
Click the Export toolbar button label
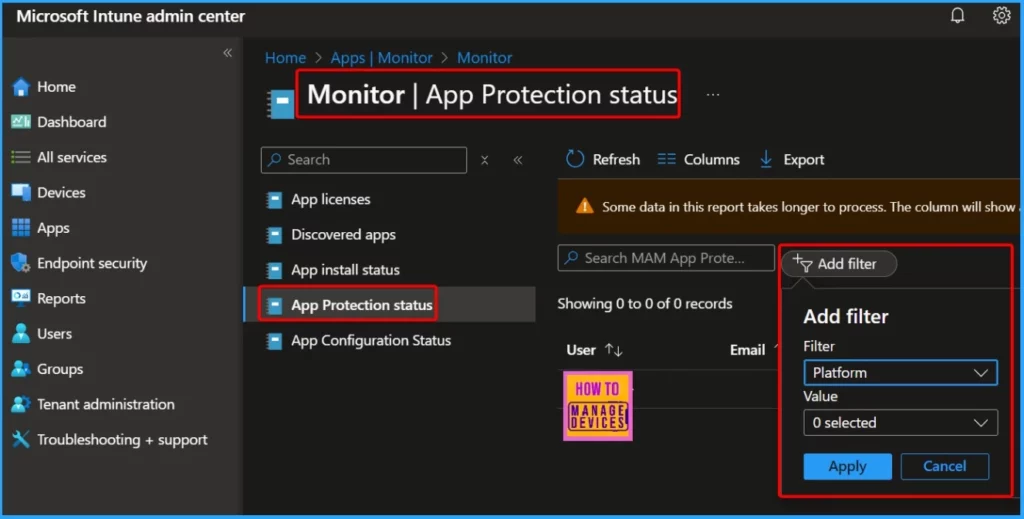pos(803,159)
